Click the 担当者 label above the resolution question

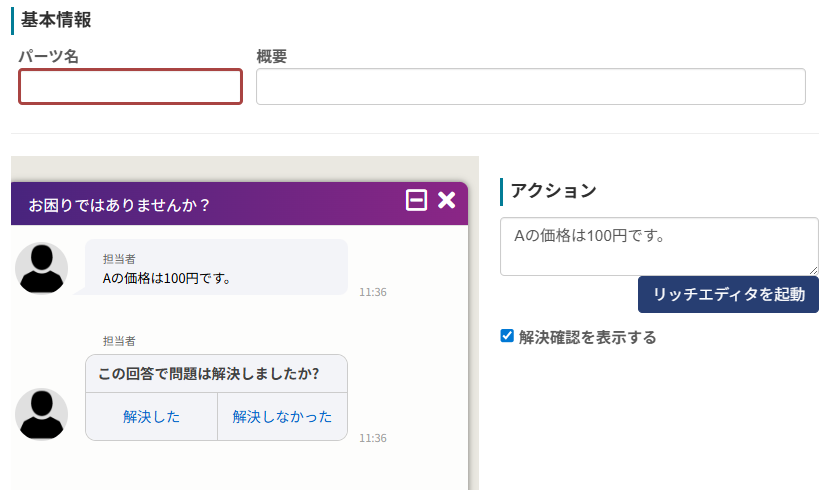[119, 341]
